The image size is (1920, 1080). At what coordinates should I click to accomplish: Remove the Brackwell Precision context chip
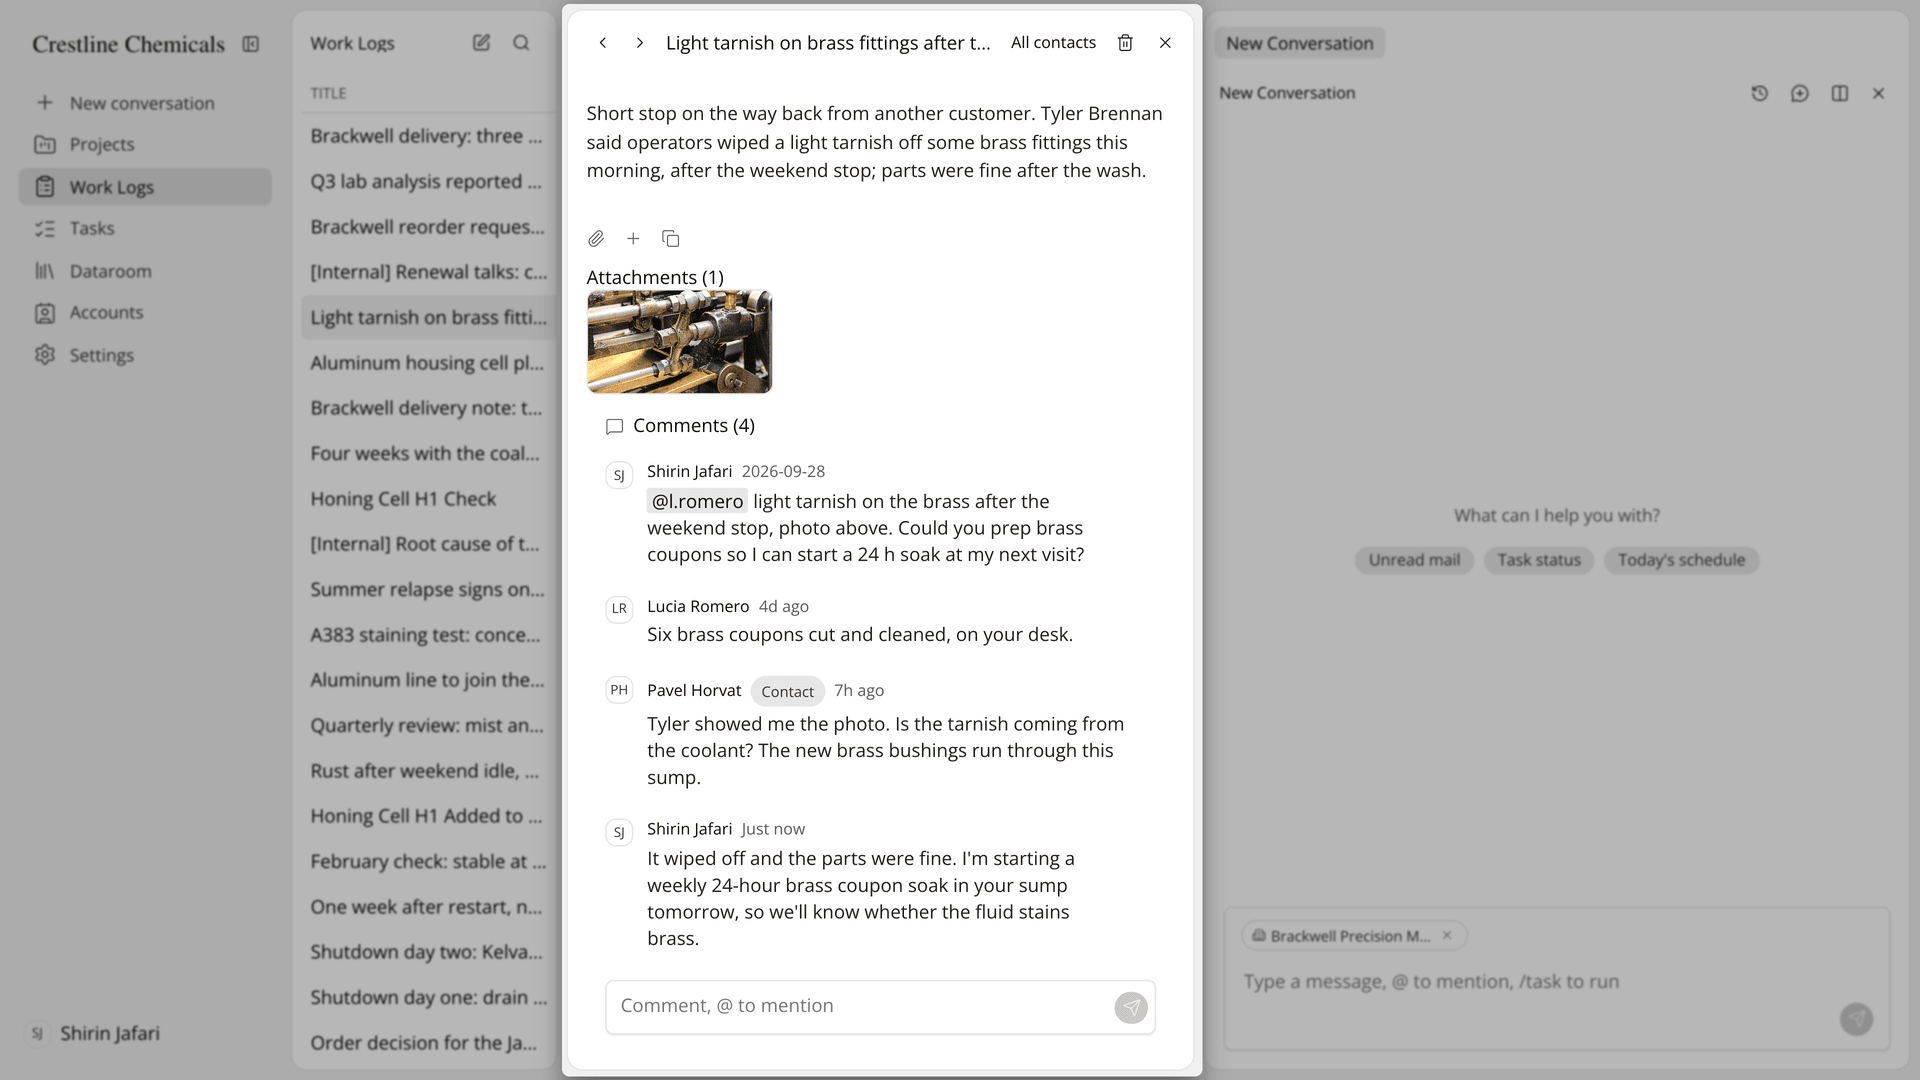[x=1447, y=935]
